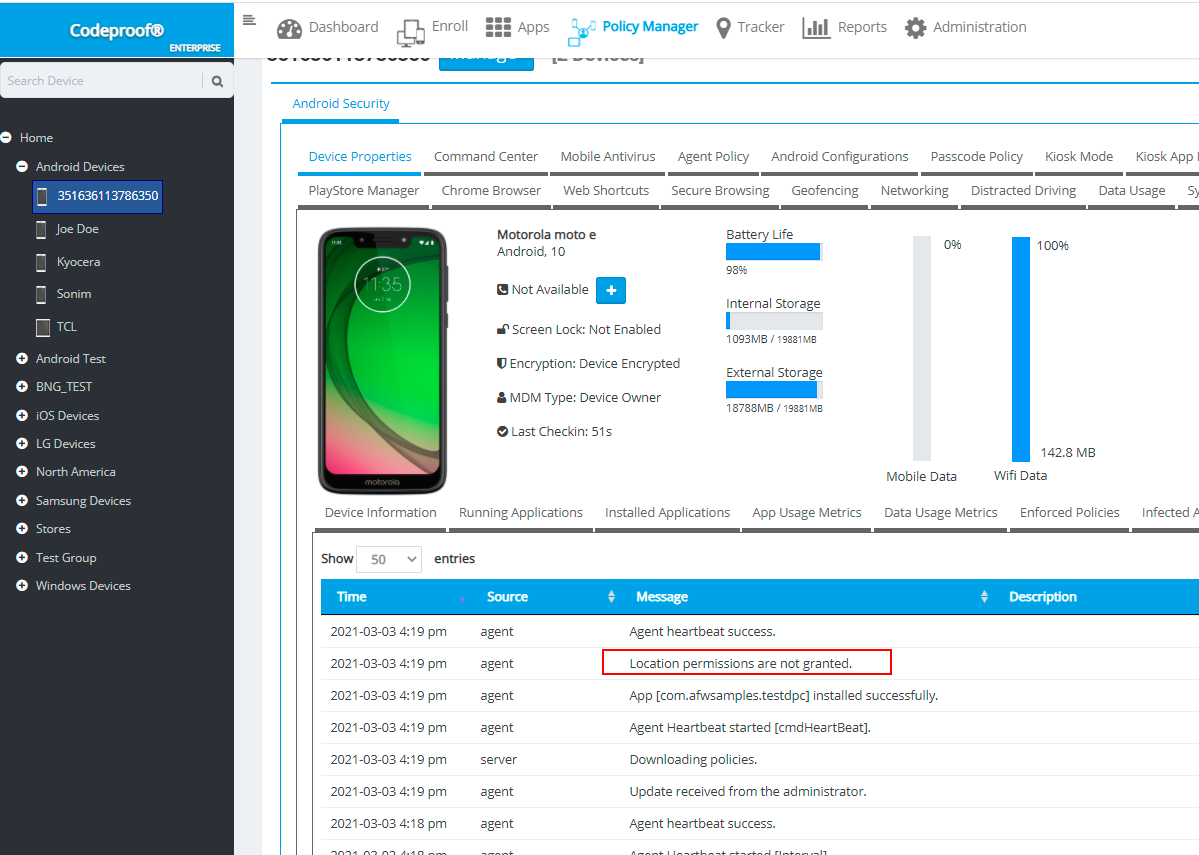Sort the table by Source column arrows

click(611, 597)
